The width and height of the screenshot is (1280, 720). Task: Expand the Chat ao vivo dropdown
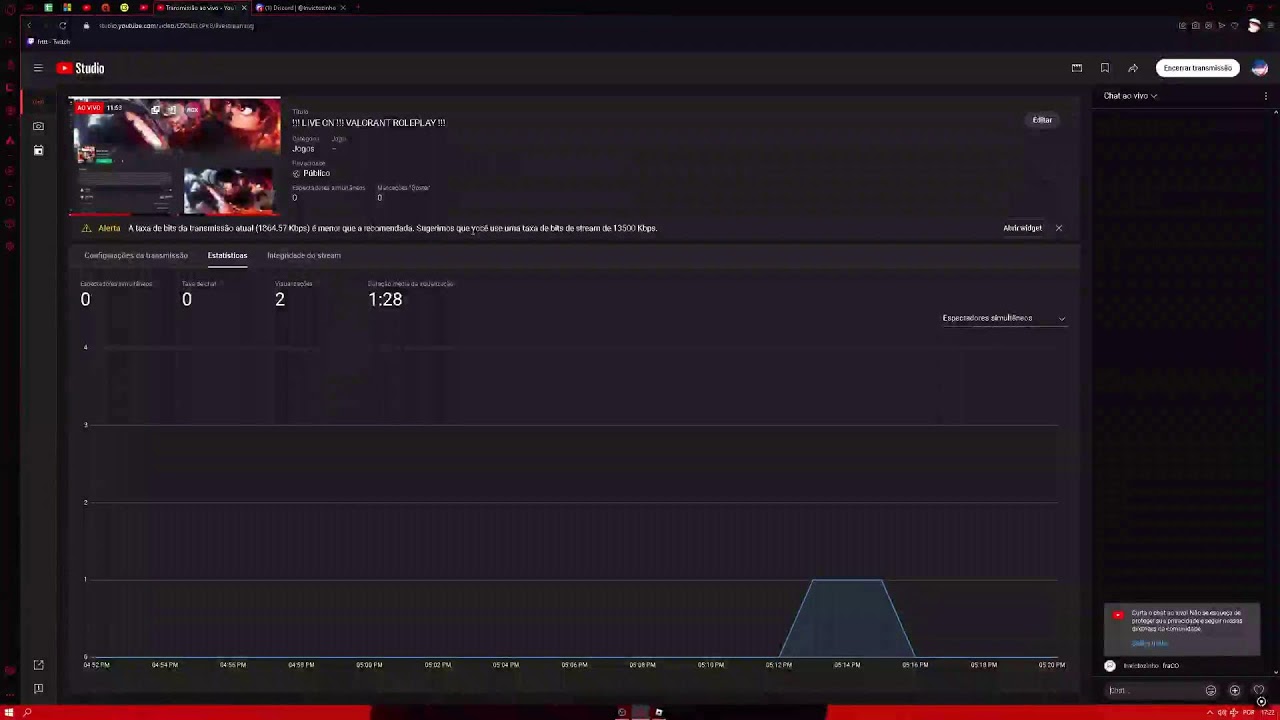pyautogui.click(x=1130, y=96)
